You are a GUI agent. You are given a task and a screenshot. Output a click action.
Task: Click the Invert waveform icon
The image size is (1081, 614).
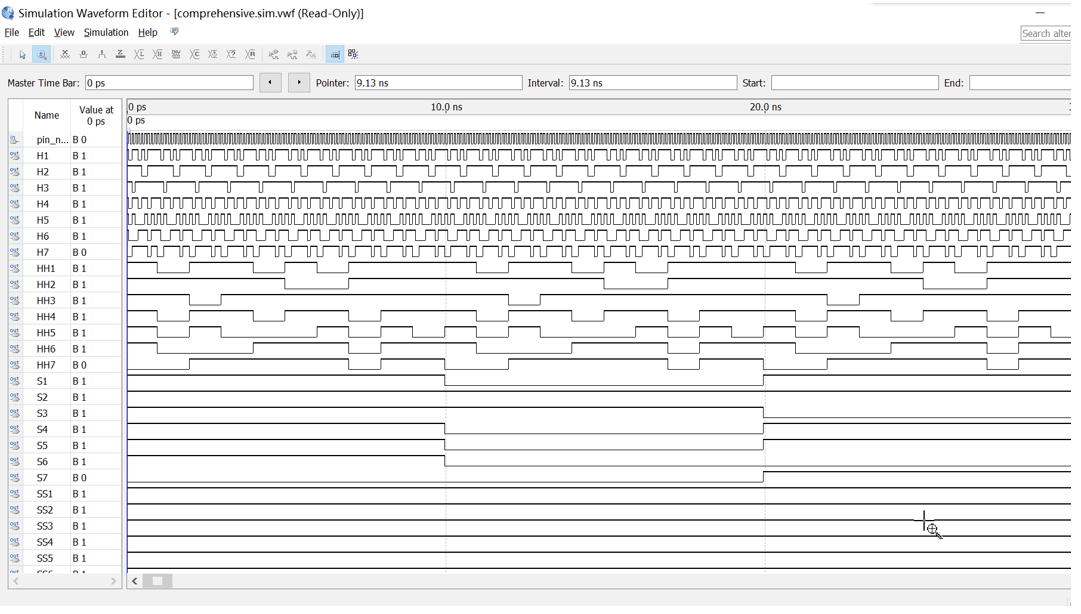pyautogui.click(x=176, y=54)
